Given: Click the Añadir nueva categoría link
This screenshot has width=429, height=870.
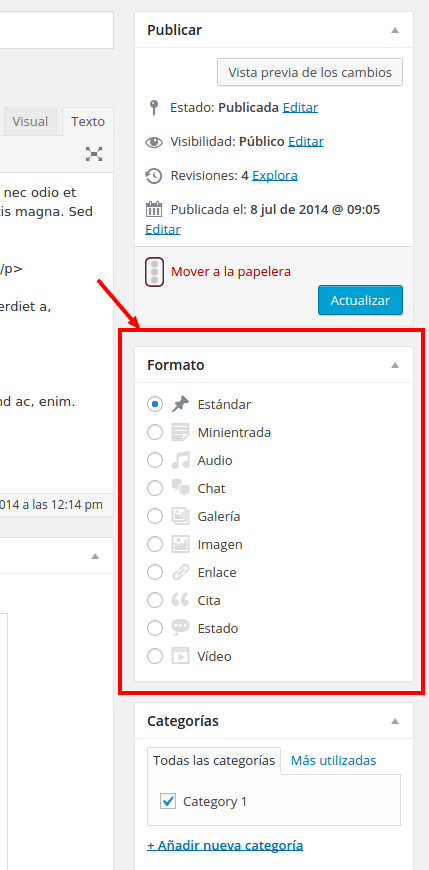Looking at the screenshot, I should (225, 846).
